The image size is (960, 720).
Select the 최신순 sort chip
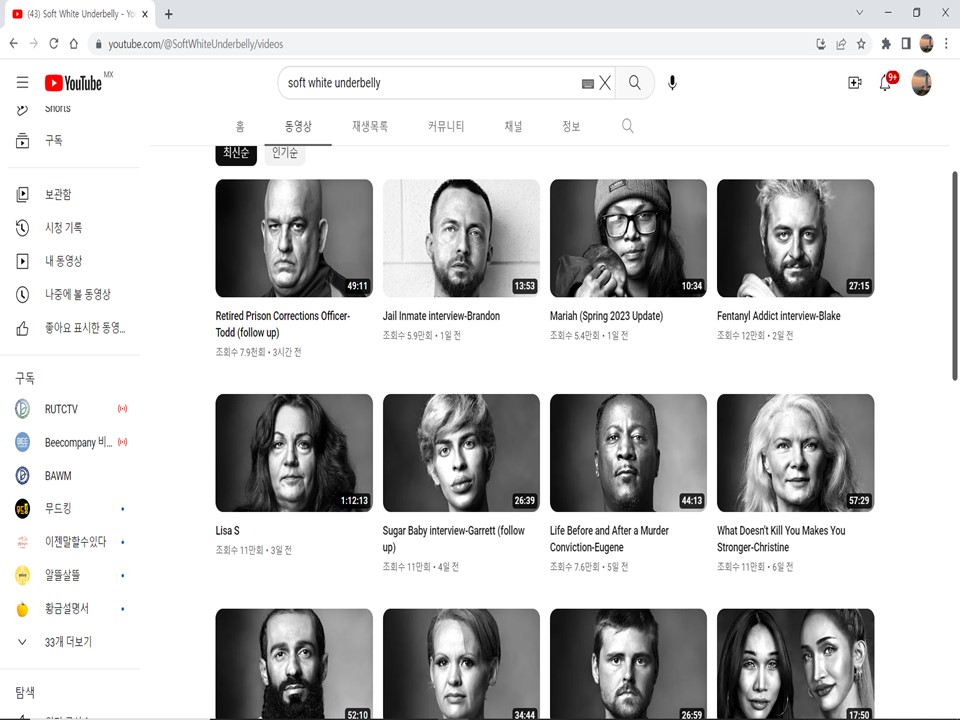click(236, 153)
